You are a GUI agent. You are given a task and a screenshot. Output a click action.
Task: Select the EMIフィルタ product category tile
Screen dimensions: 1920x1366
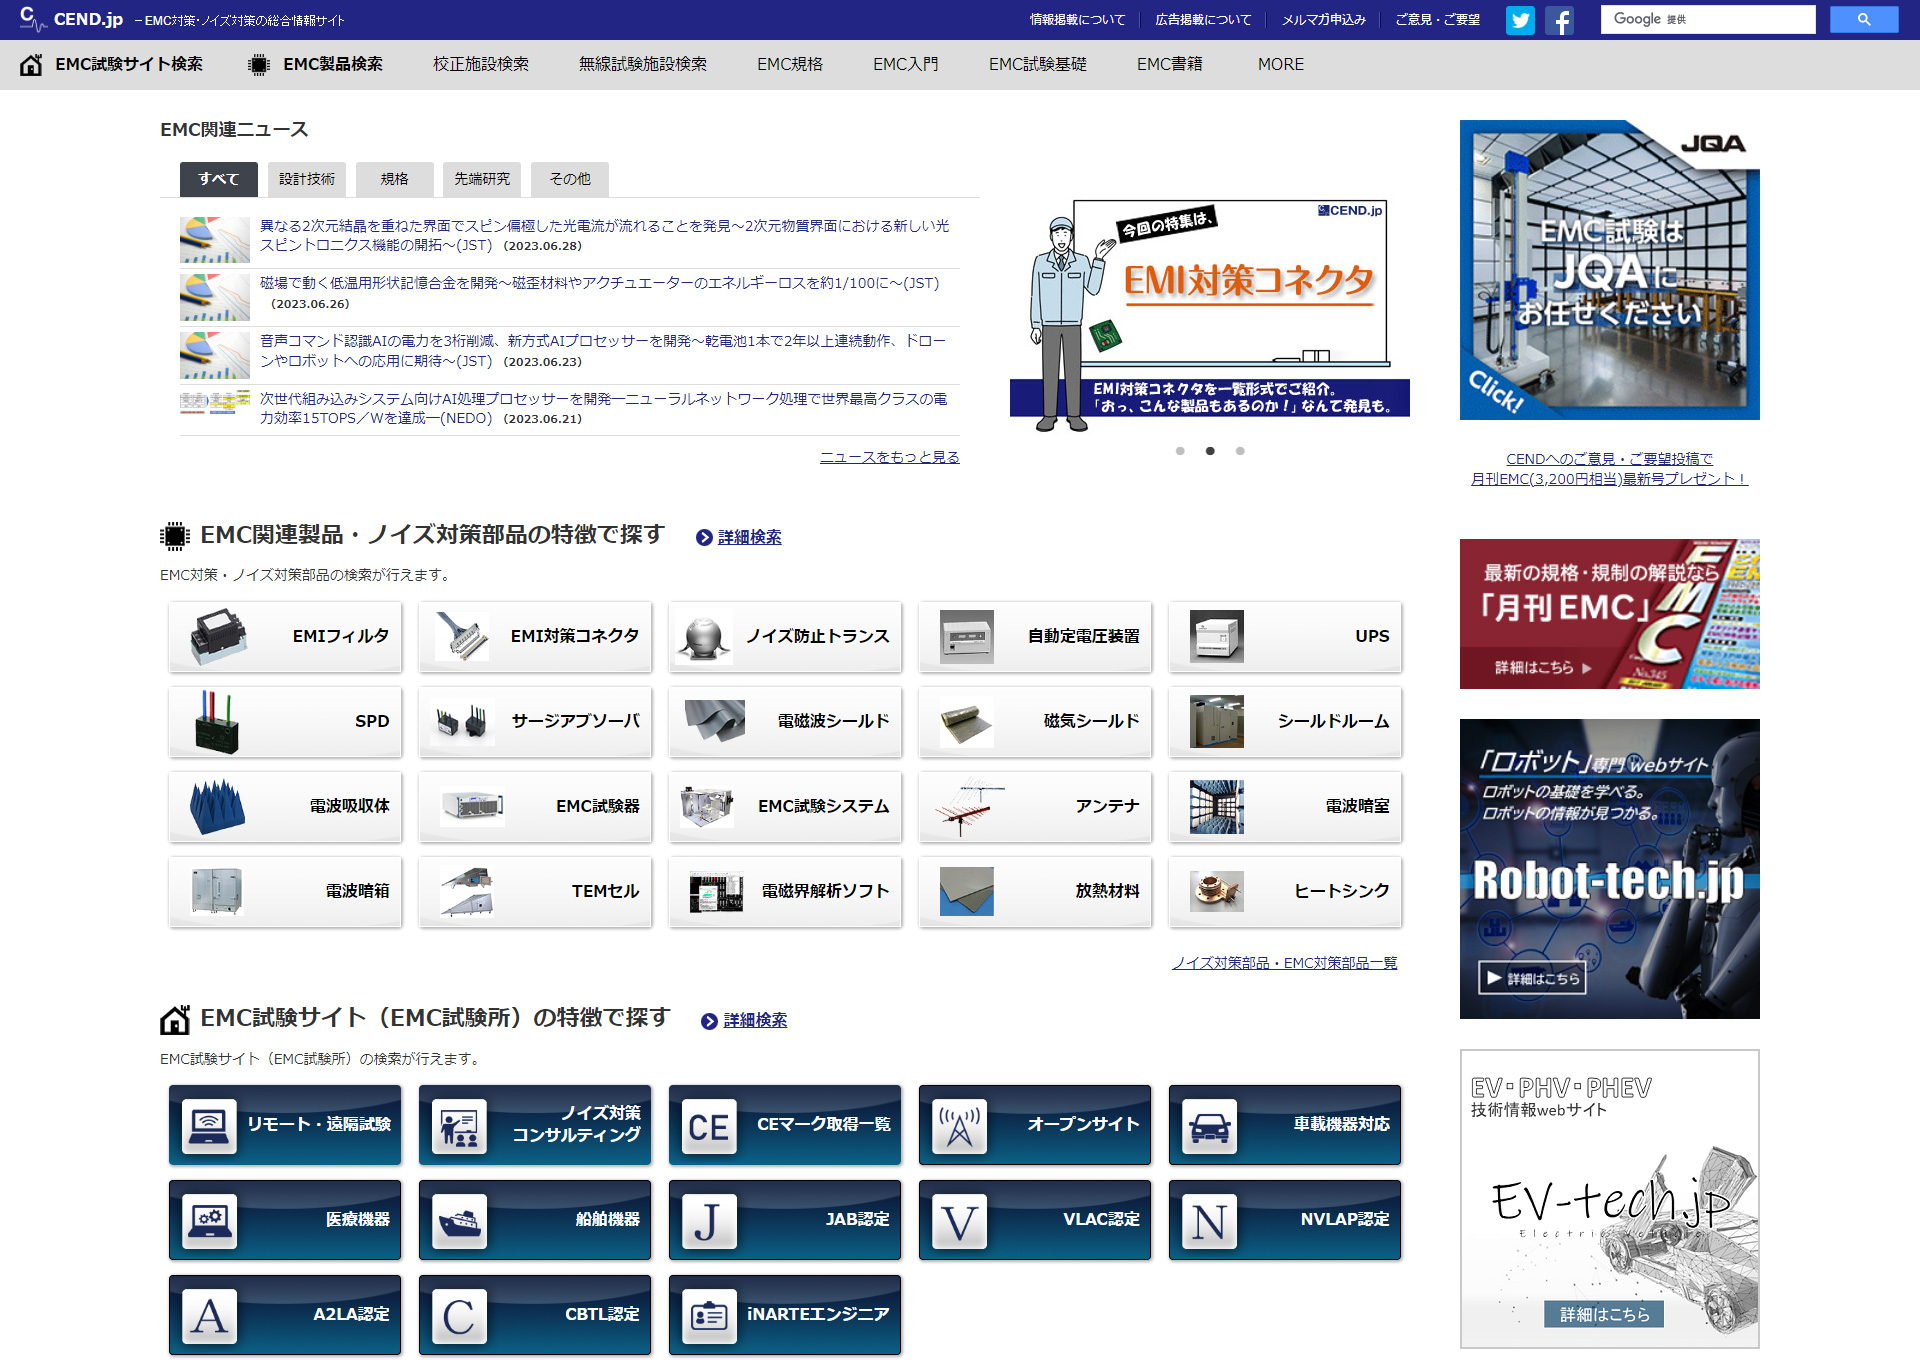284,636
